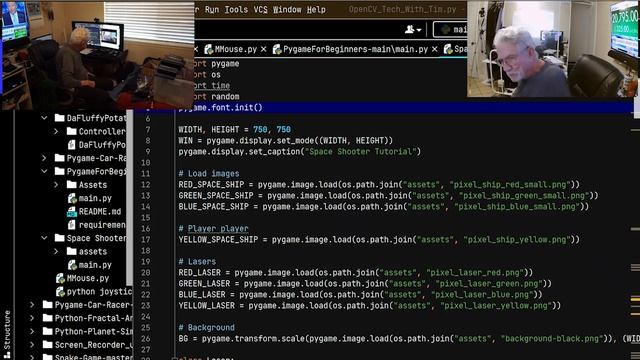
Task: Open the run configuration dropdown
Action: point(451,29)
